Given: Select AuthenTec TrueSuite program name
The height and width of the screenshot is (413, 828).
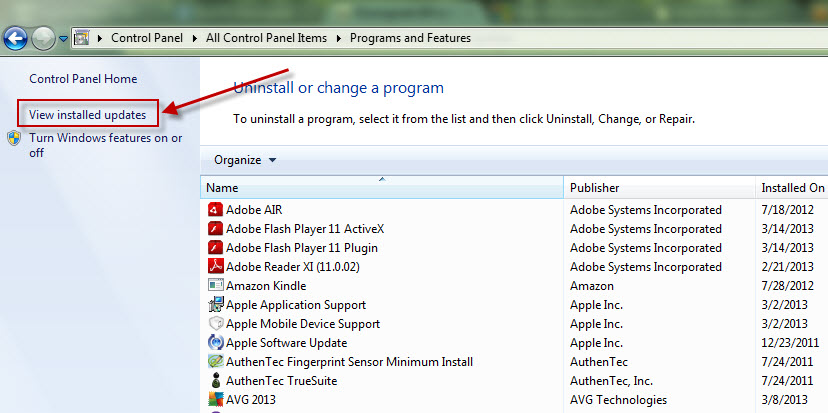Looking at the screenshot, I should click(281, 381).
